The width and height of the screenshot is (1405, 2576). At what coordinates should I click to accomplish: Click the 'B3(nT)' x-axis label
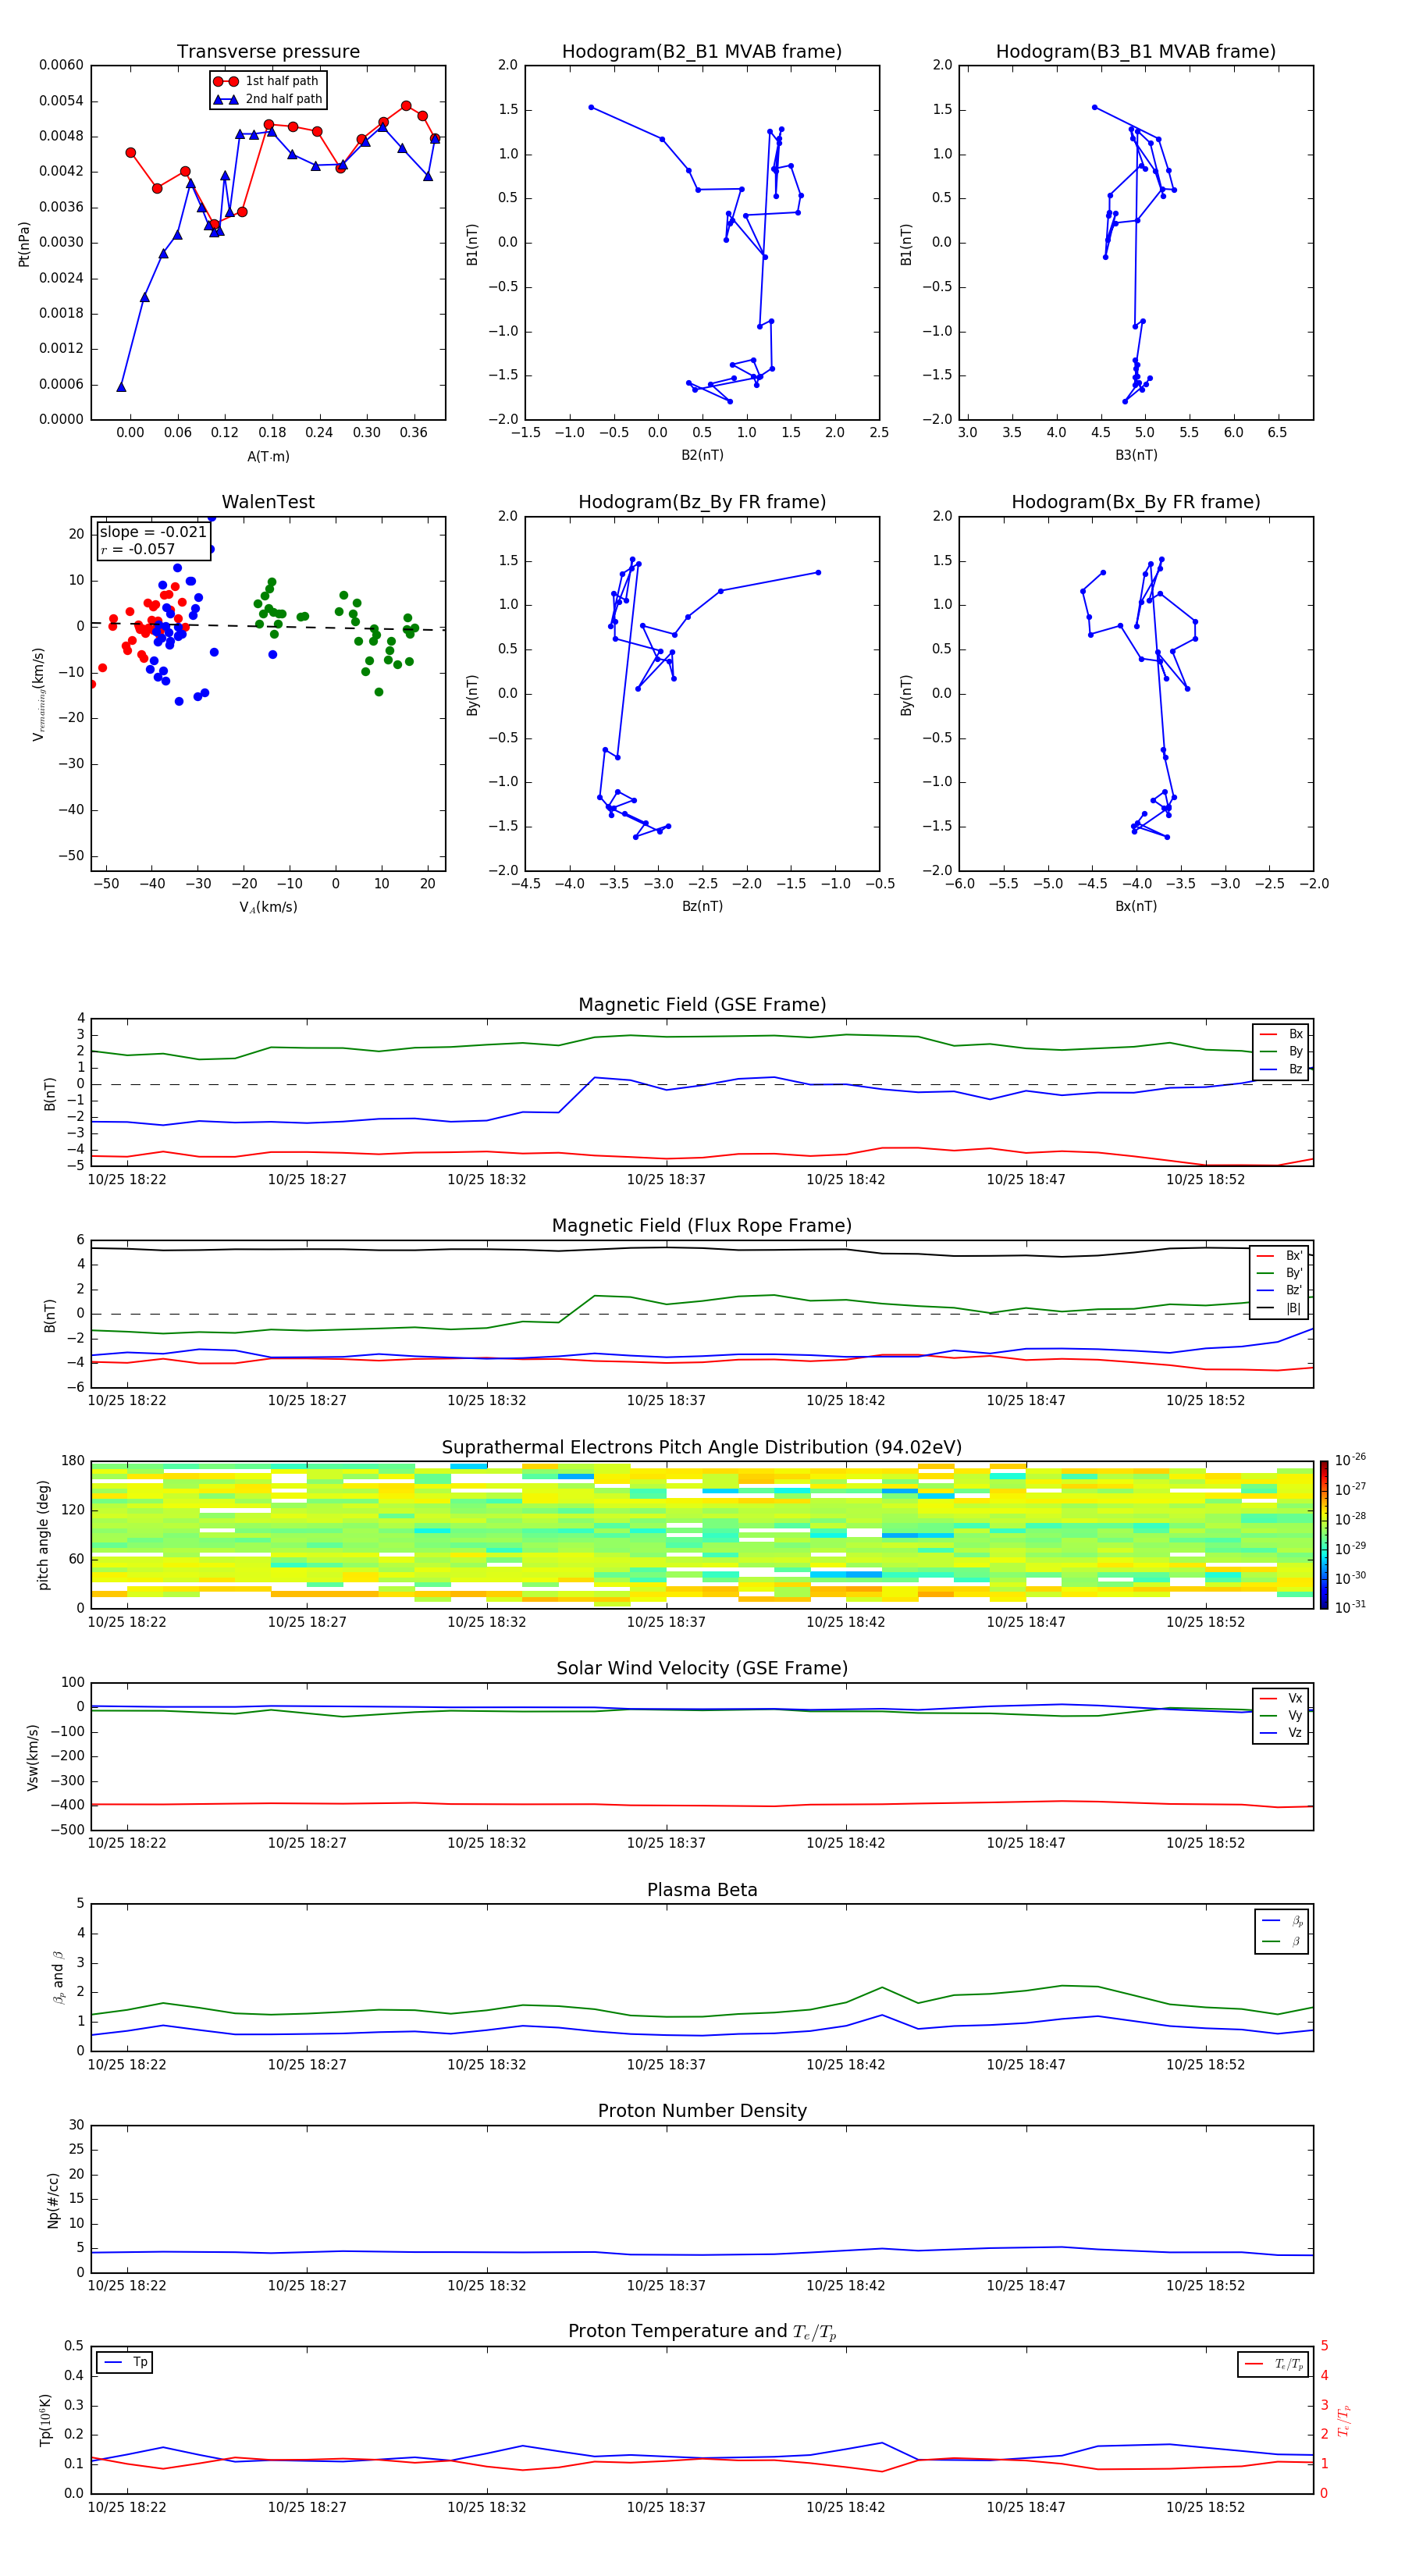[x=1136, y=455]
